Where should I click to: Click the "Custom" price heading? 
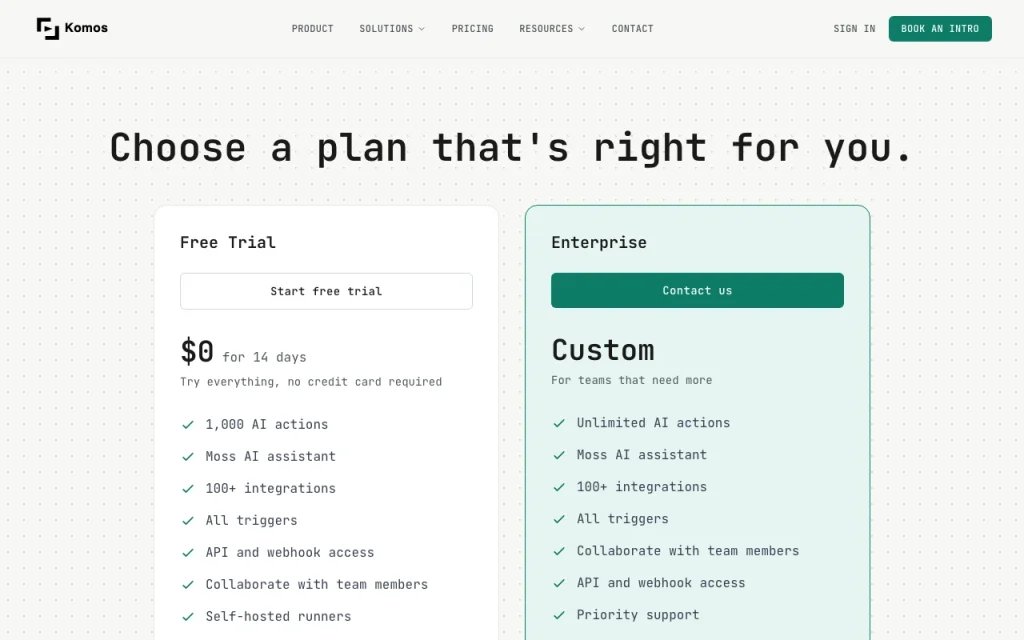(603, 350)
